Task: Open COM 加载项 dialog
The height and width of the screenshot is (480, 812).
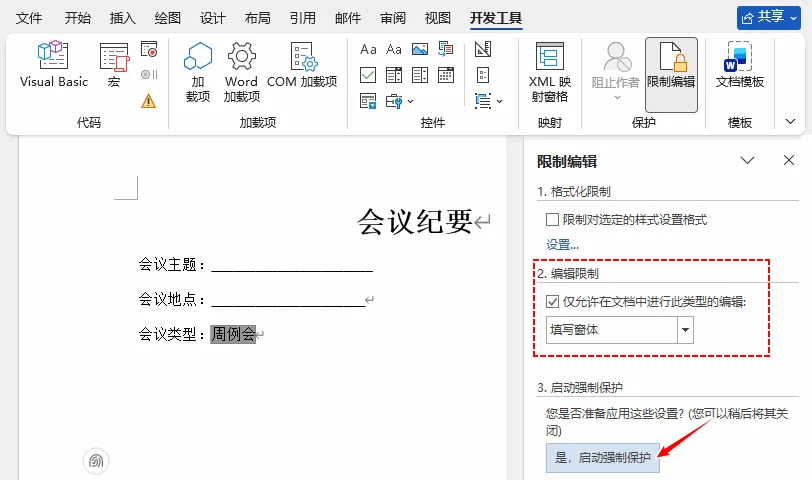Action: coord(302,64)
